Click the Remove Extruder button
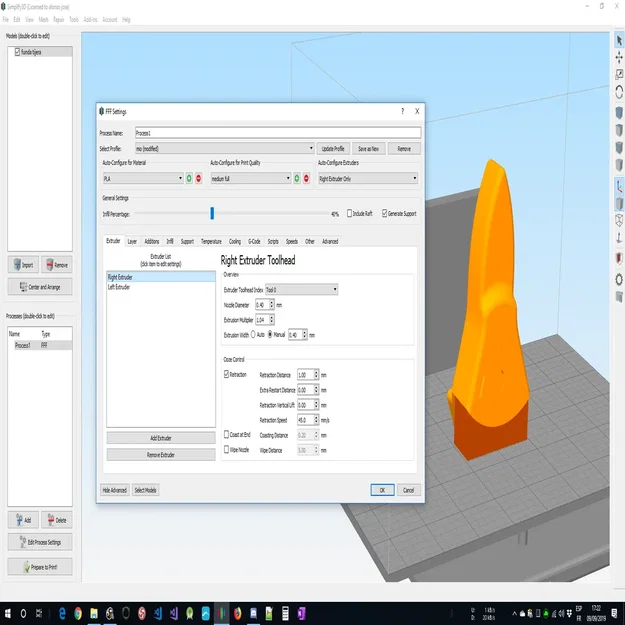This screenshot has width=625, height=625. click(161, 455)
